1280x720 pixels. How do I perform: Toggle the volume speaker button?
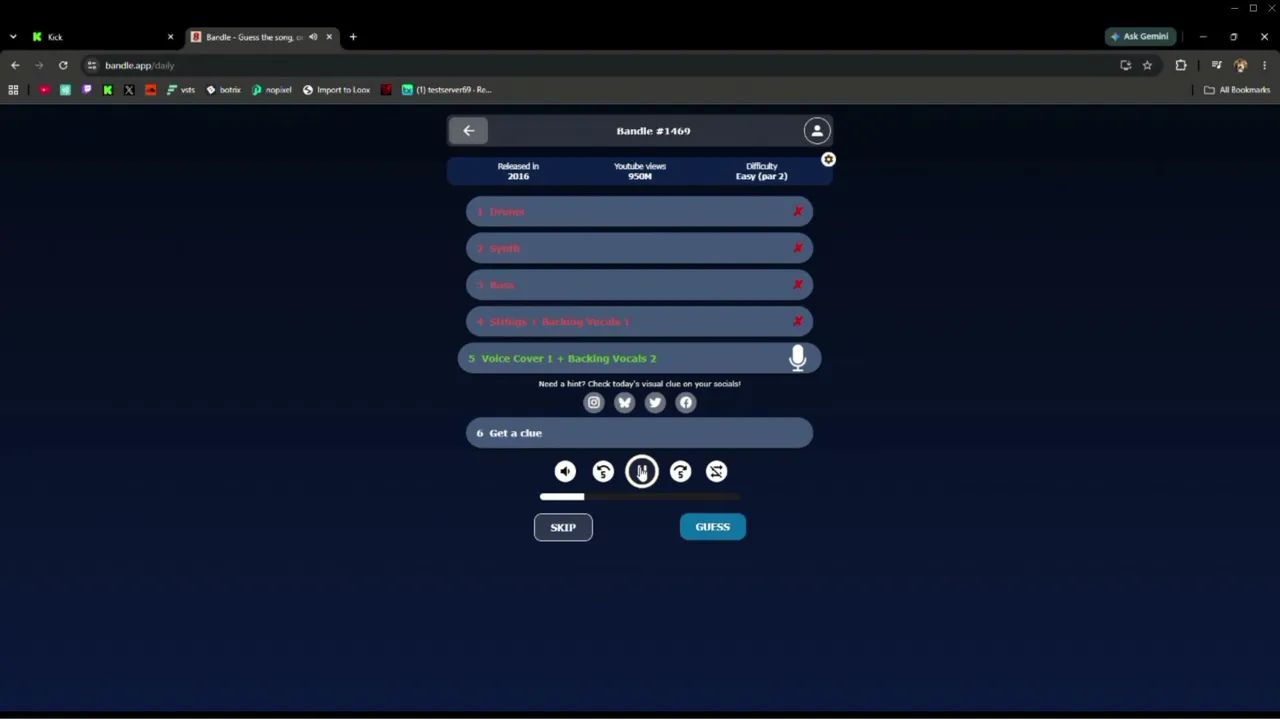tap(566, 472)
